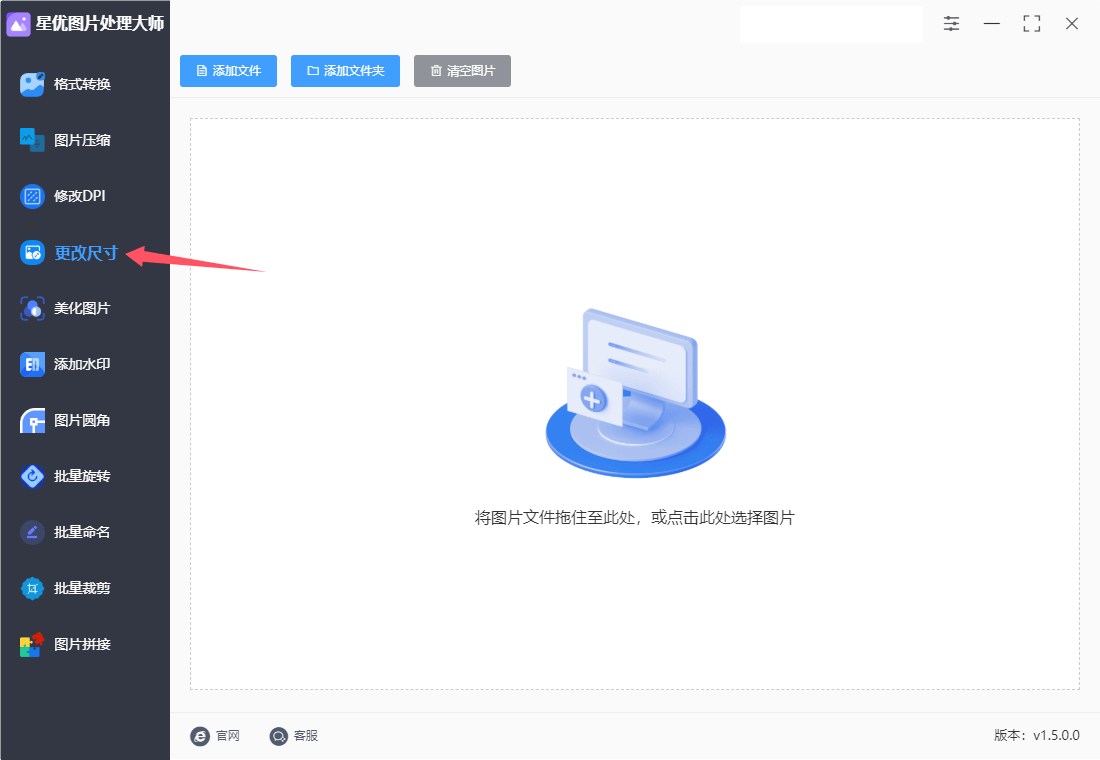The height and width of the screenshot is (760, 1100).
Task: Click the 格式转换 format conversion icon
Action: 33,84
